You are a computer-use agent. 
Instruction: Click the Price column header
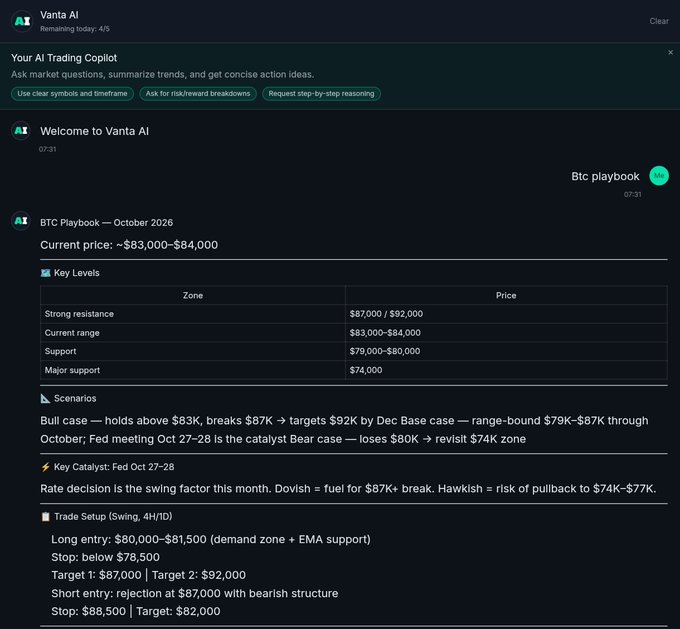[x=506, y=295]
